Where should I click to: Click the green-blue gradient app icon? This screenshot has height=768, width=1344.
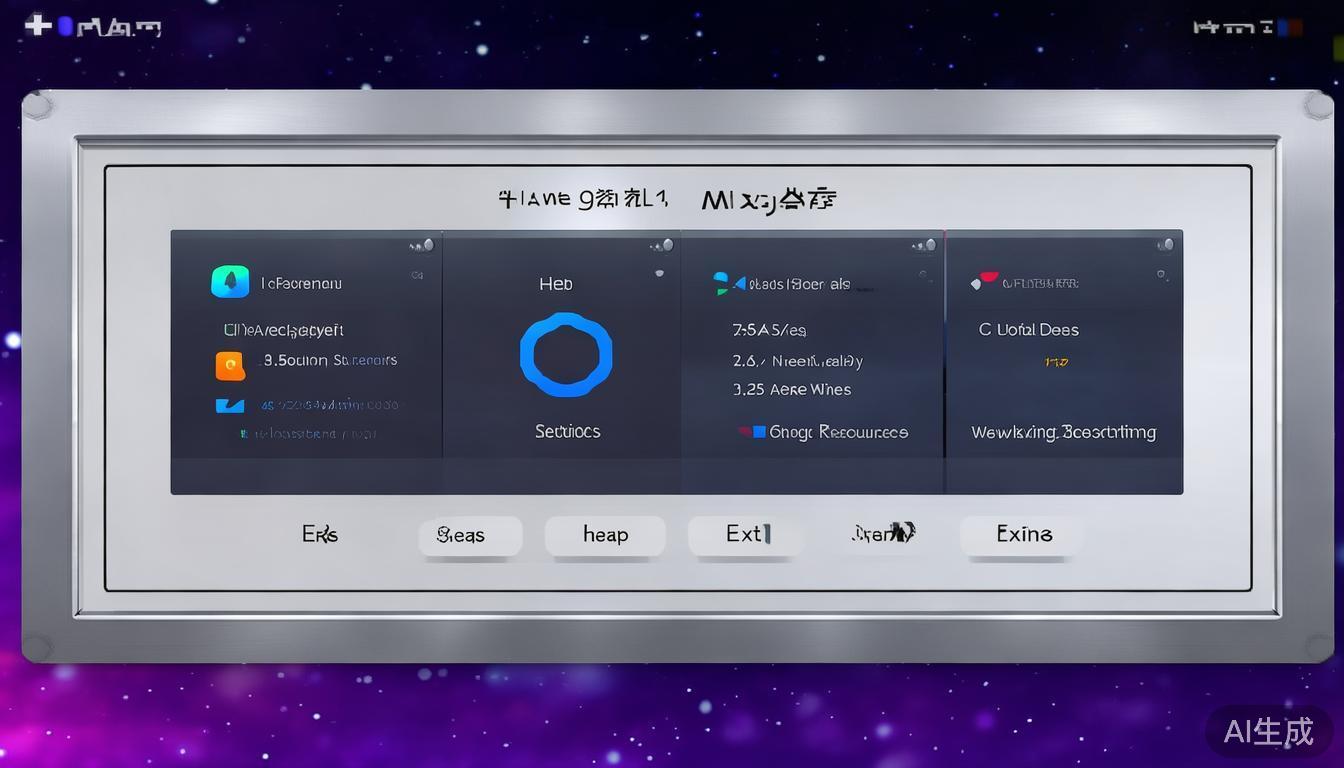[230, 282]
